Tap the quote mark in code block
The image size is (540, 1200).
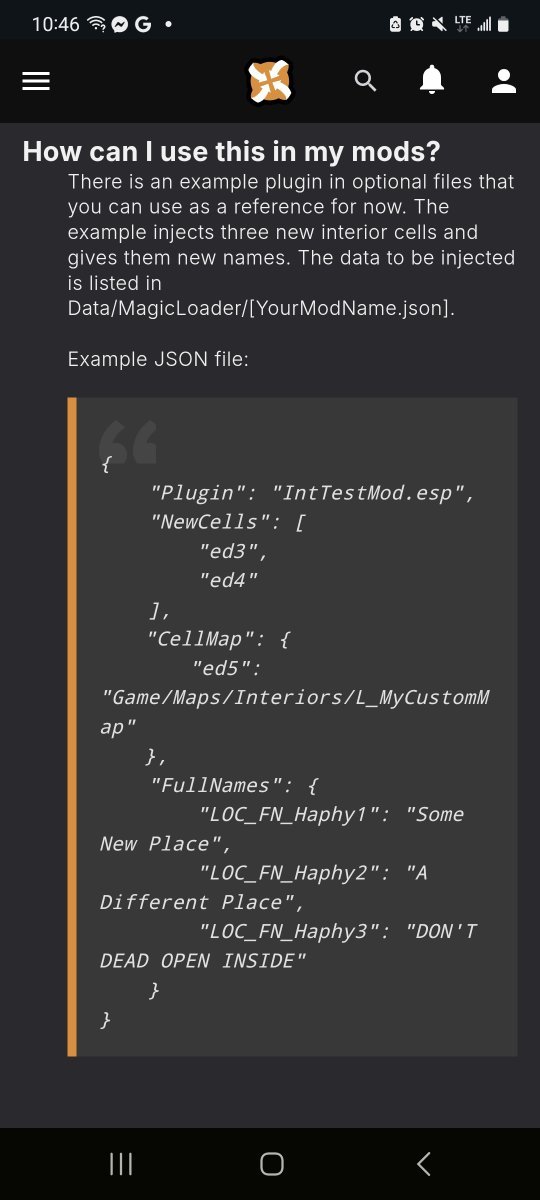[128, 442]
